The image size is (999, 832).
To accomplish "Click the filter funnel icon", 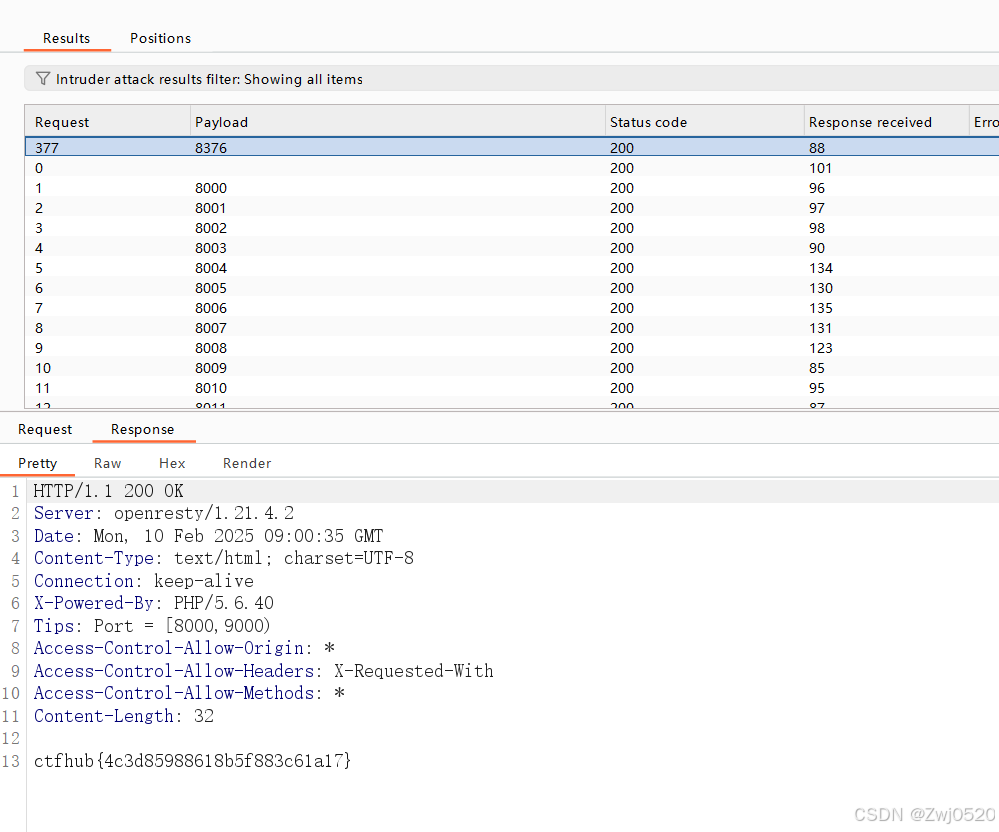I will [x=42, y=79].
